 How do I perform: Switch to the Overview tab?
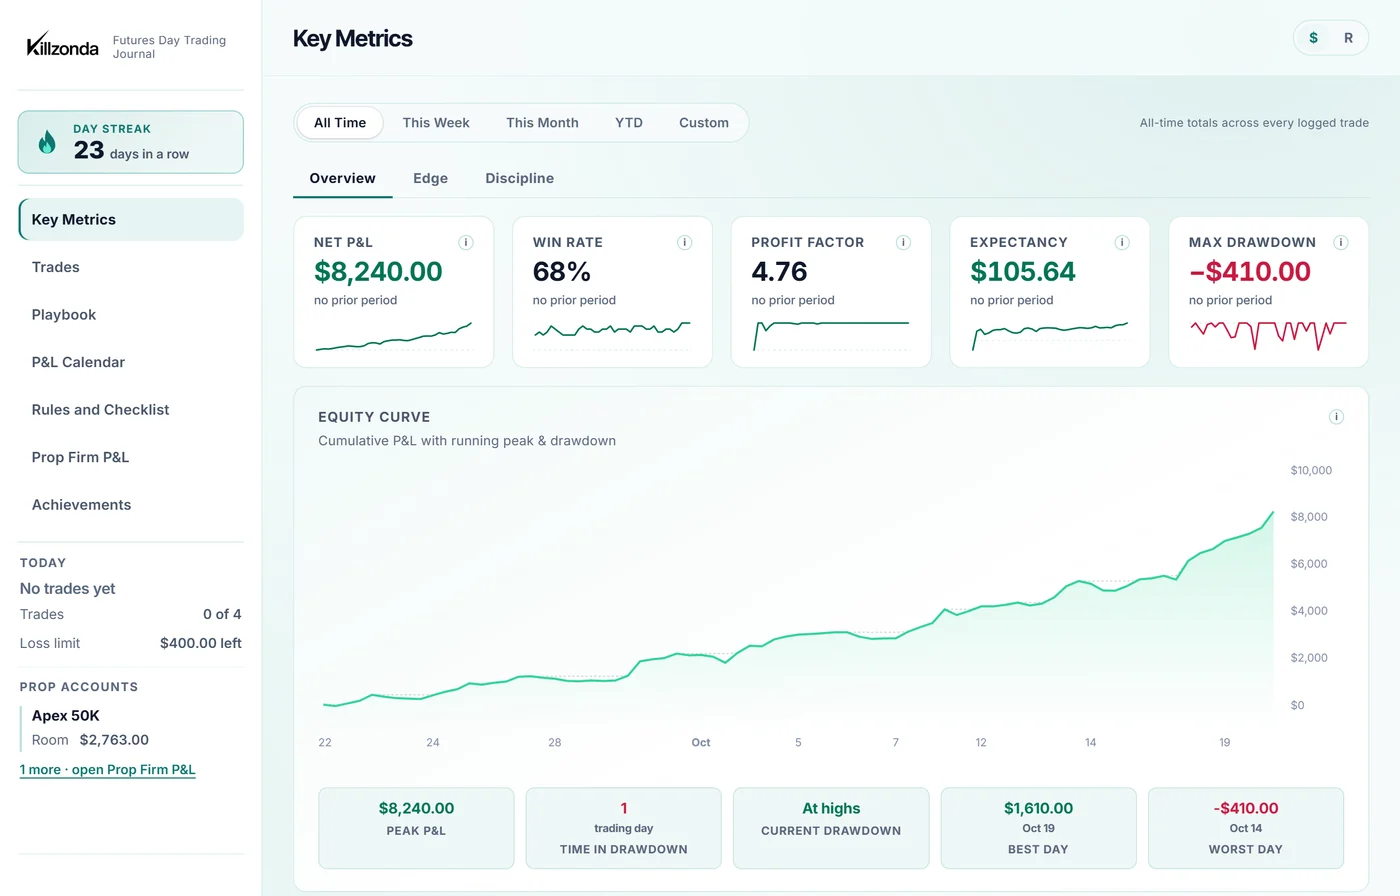[342, 178]
